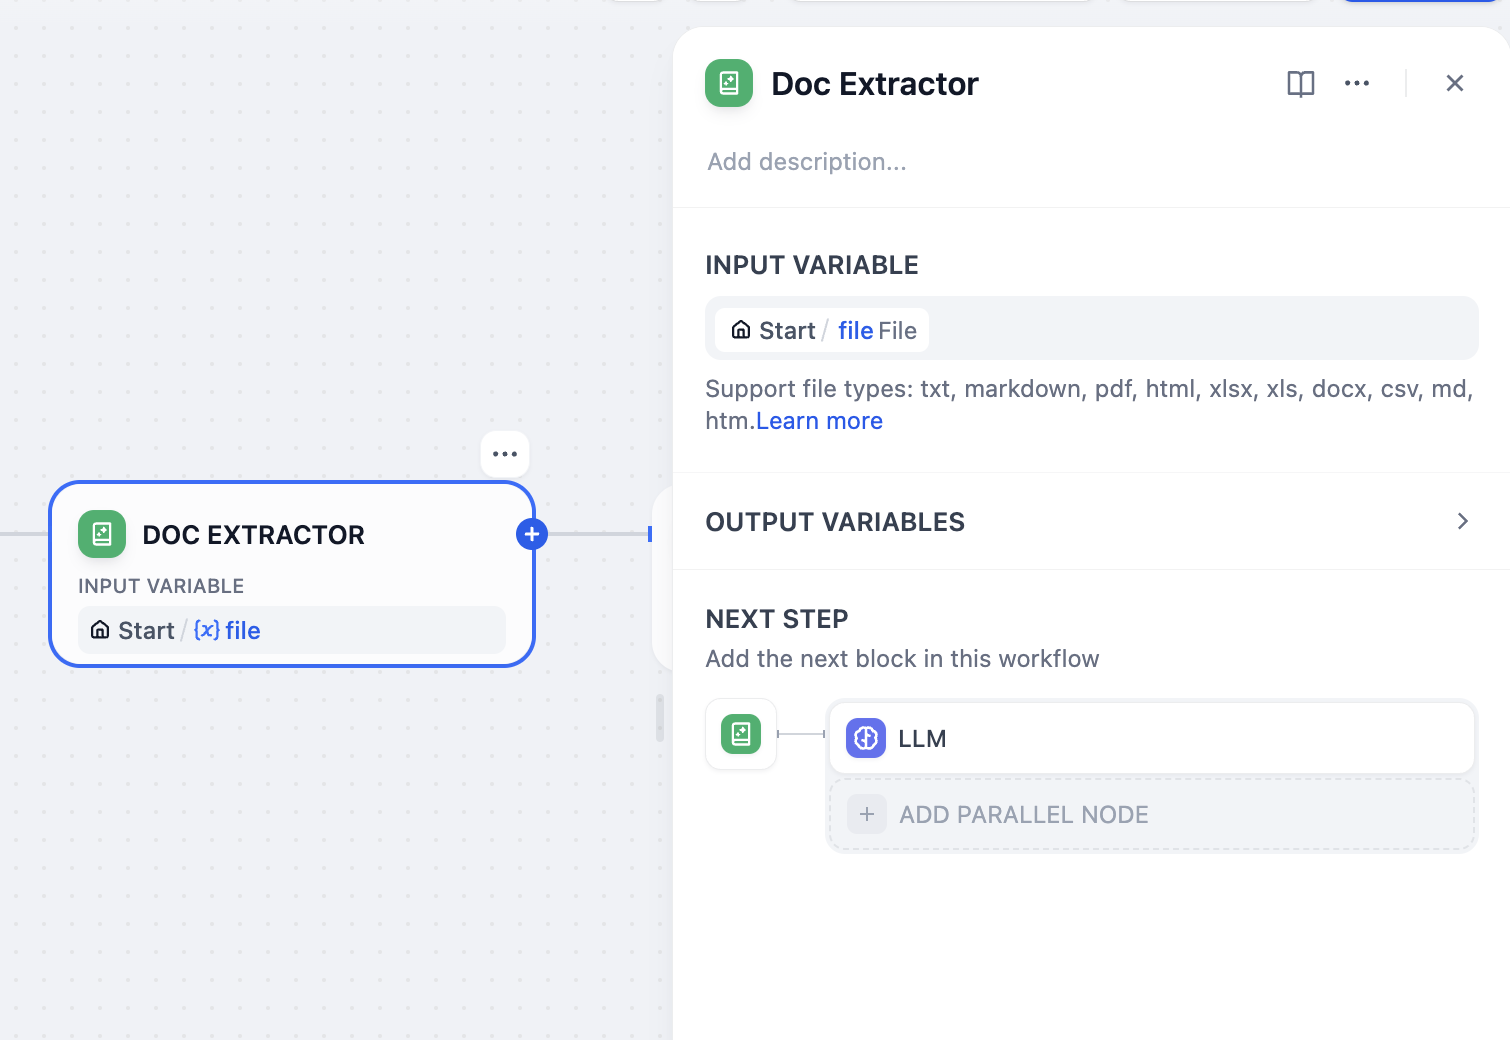
Task: Click the Doc Extractor title text
Action: tap(875, 84)
